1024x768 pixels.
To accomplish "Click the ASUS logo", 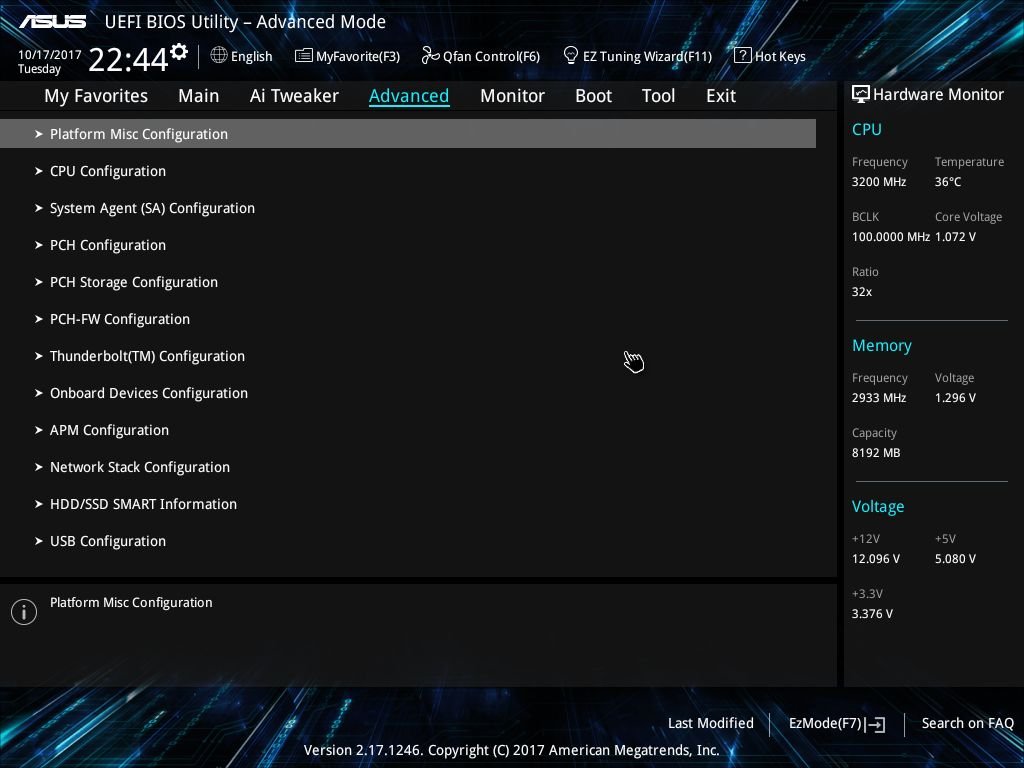I will point(52,22).
